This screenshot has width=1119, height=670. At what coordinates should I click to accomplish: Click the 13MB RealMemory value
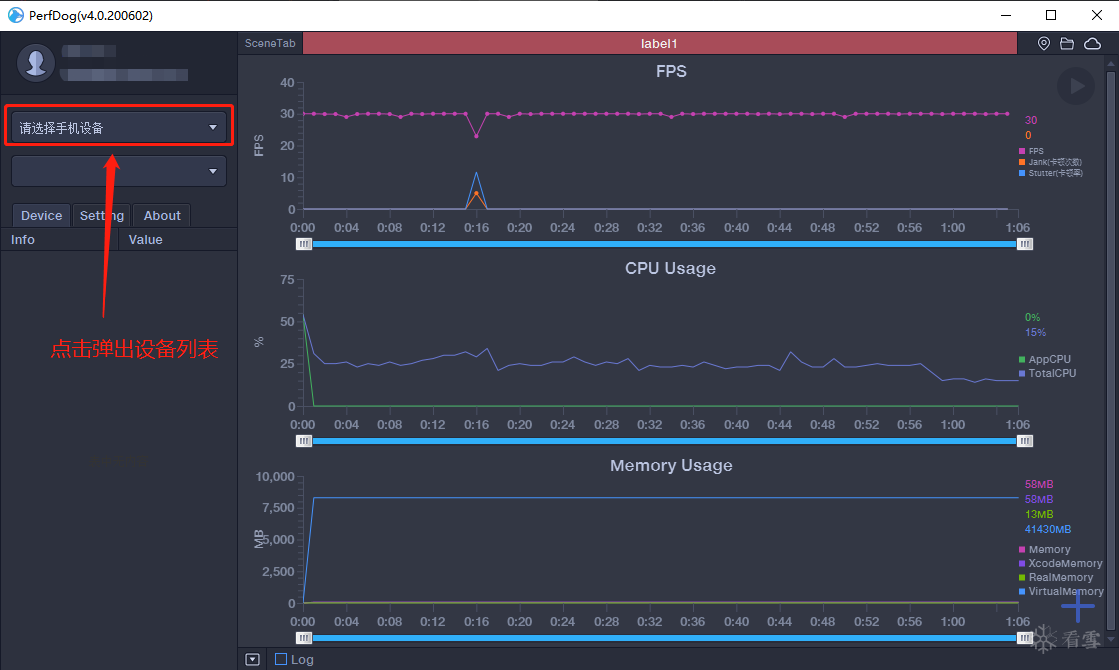coord(1039,514)
